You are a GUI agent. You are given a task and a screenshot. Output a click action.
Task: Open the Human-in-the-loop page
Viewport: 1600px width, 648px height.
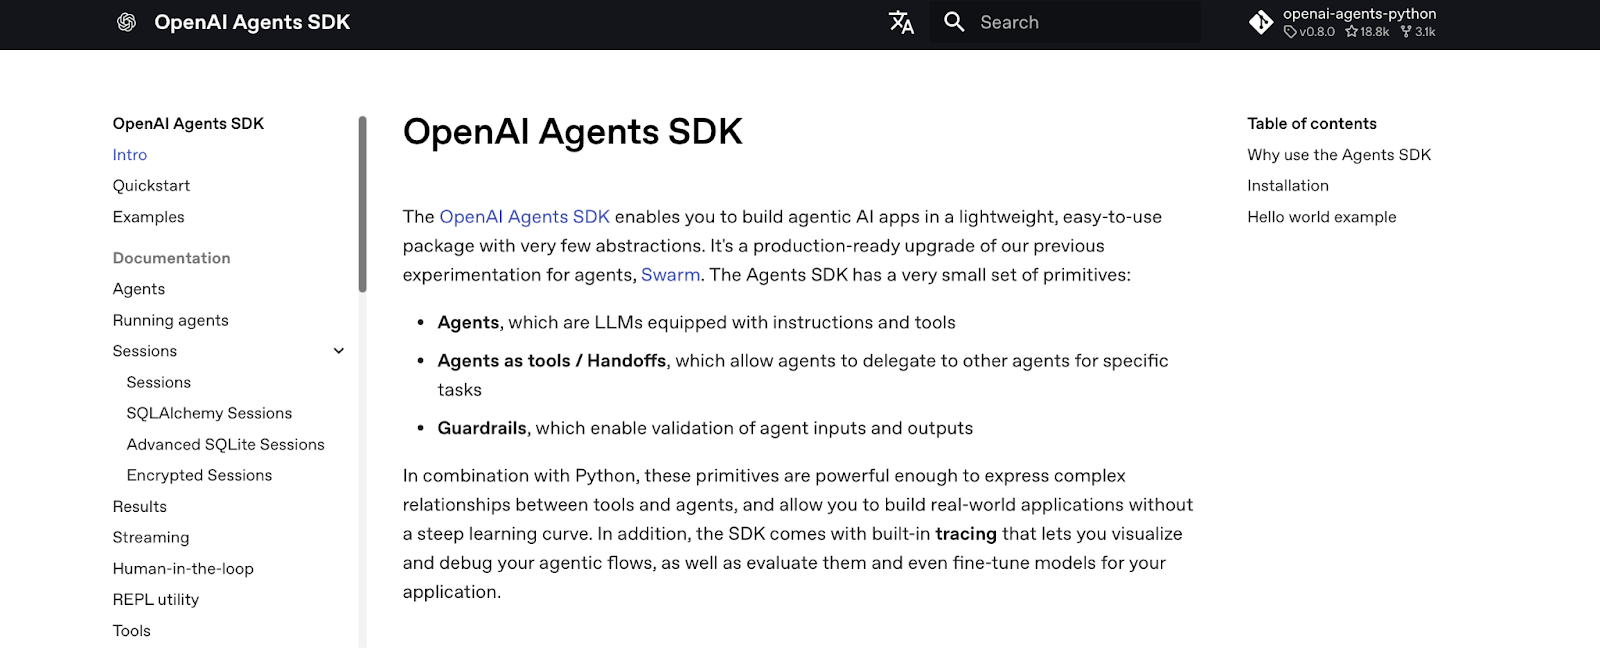[x=183, y=568]
